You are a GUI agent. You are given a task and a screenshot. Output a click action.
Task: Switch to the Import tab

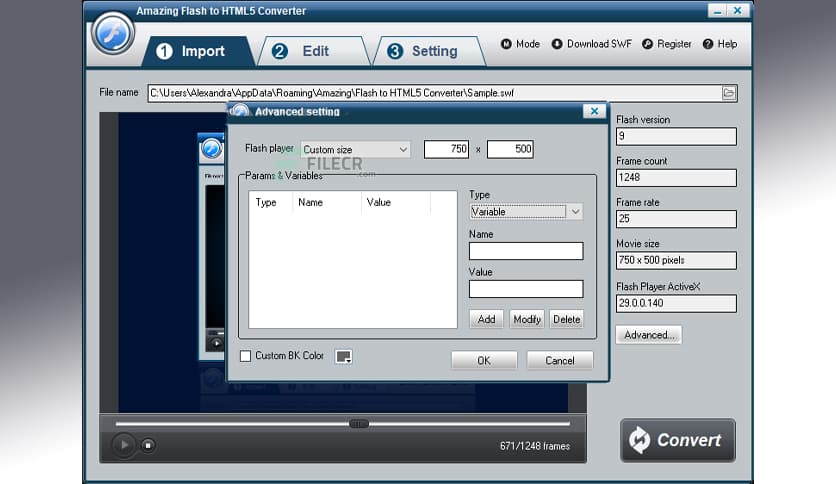[x=197, y=51]
